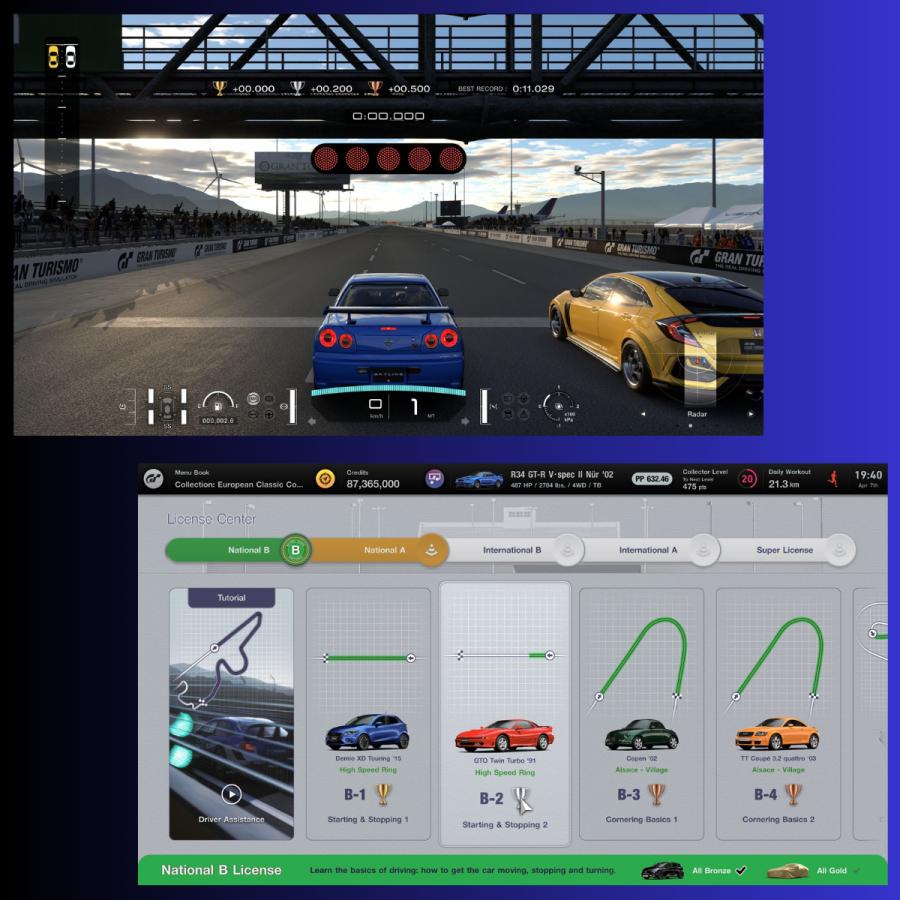
Task: Click the BEST RECORD 0:11.029 text
Action: [506, 88]
